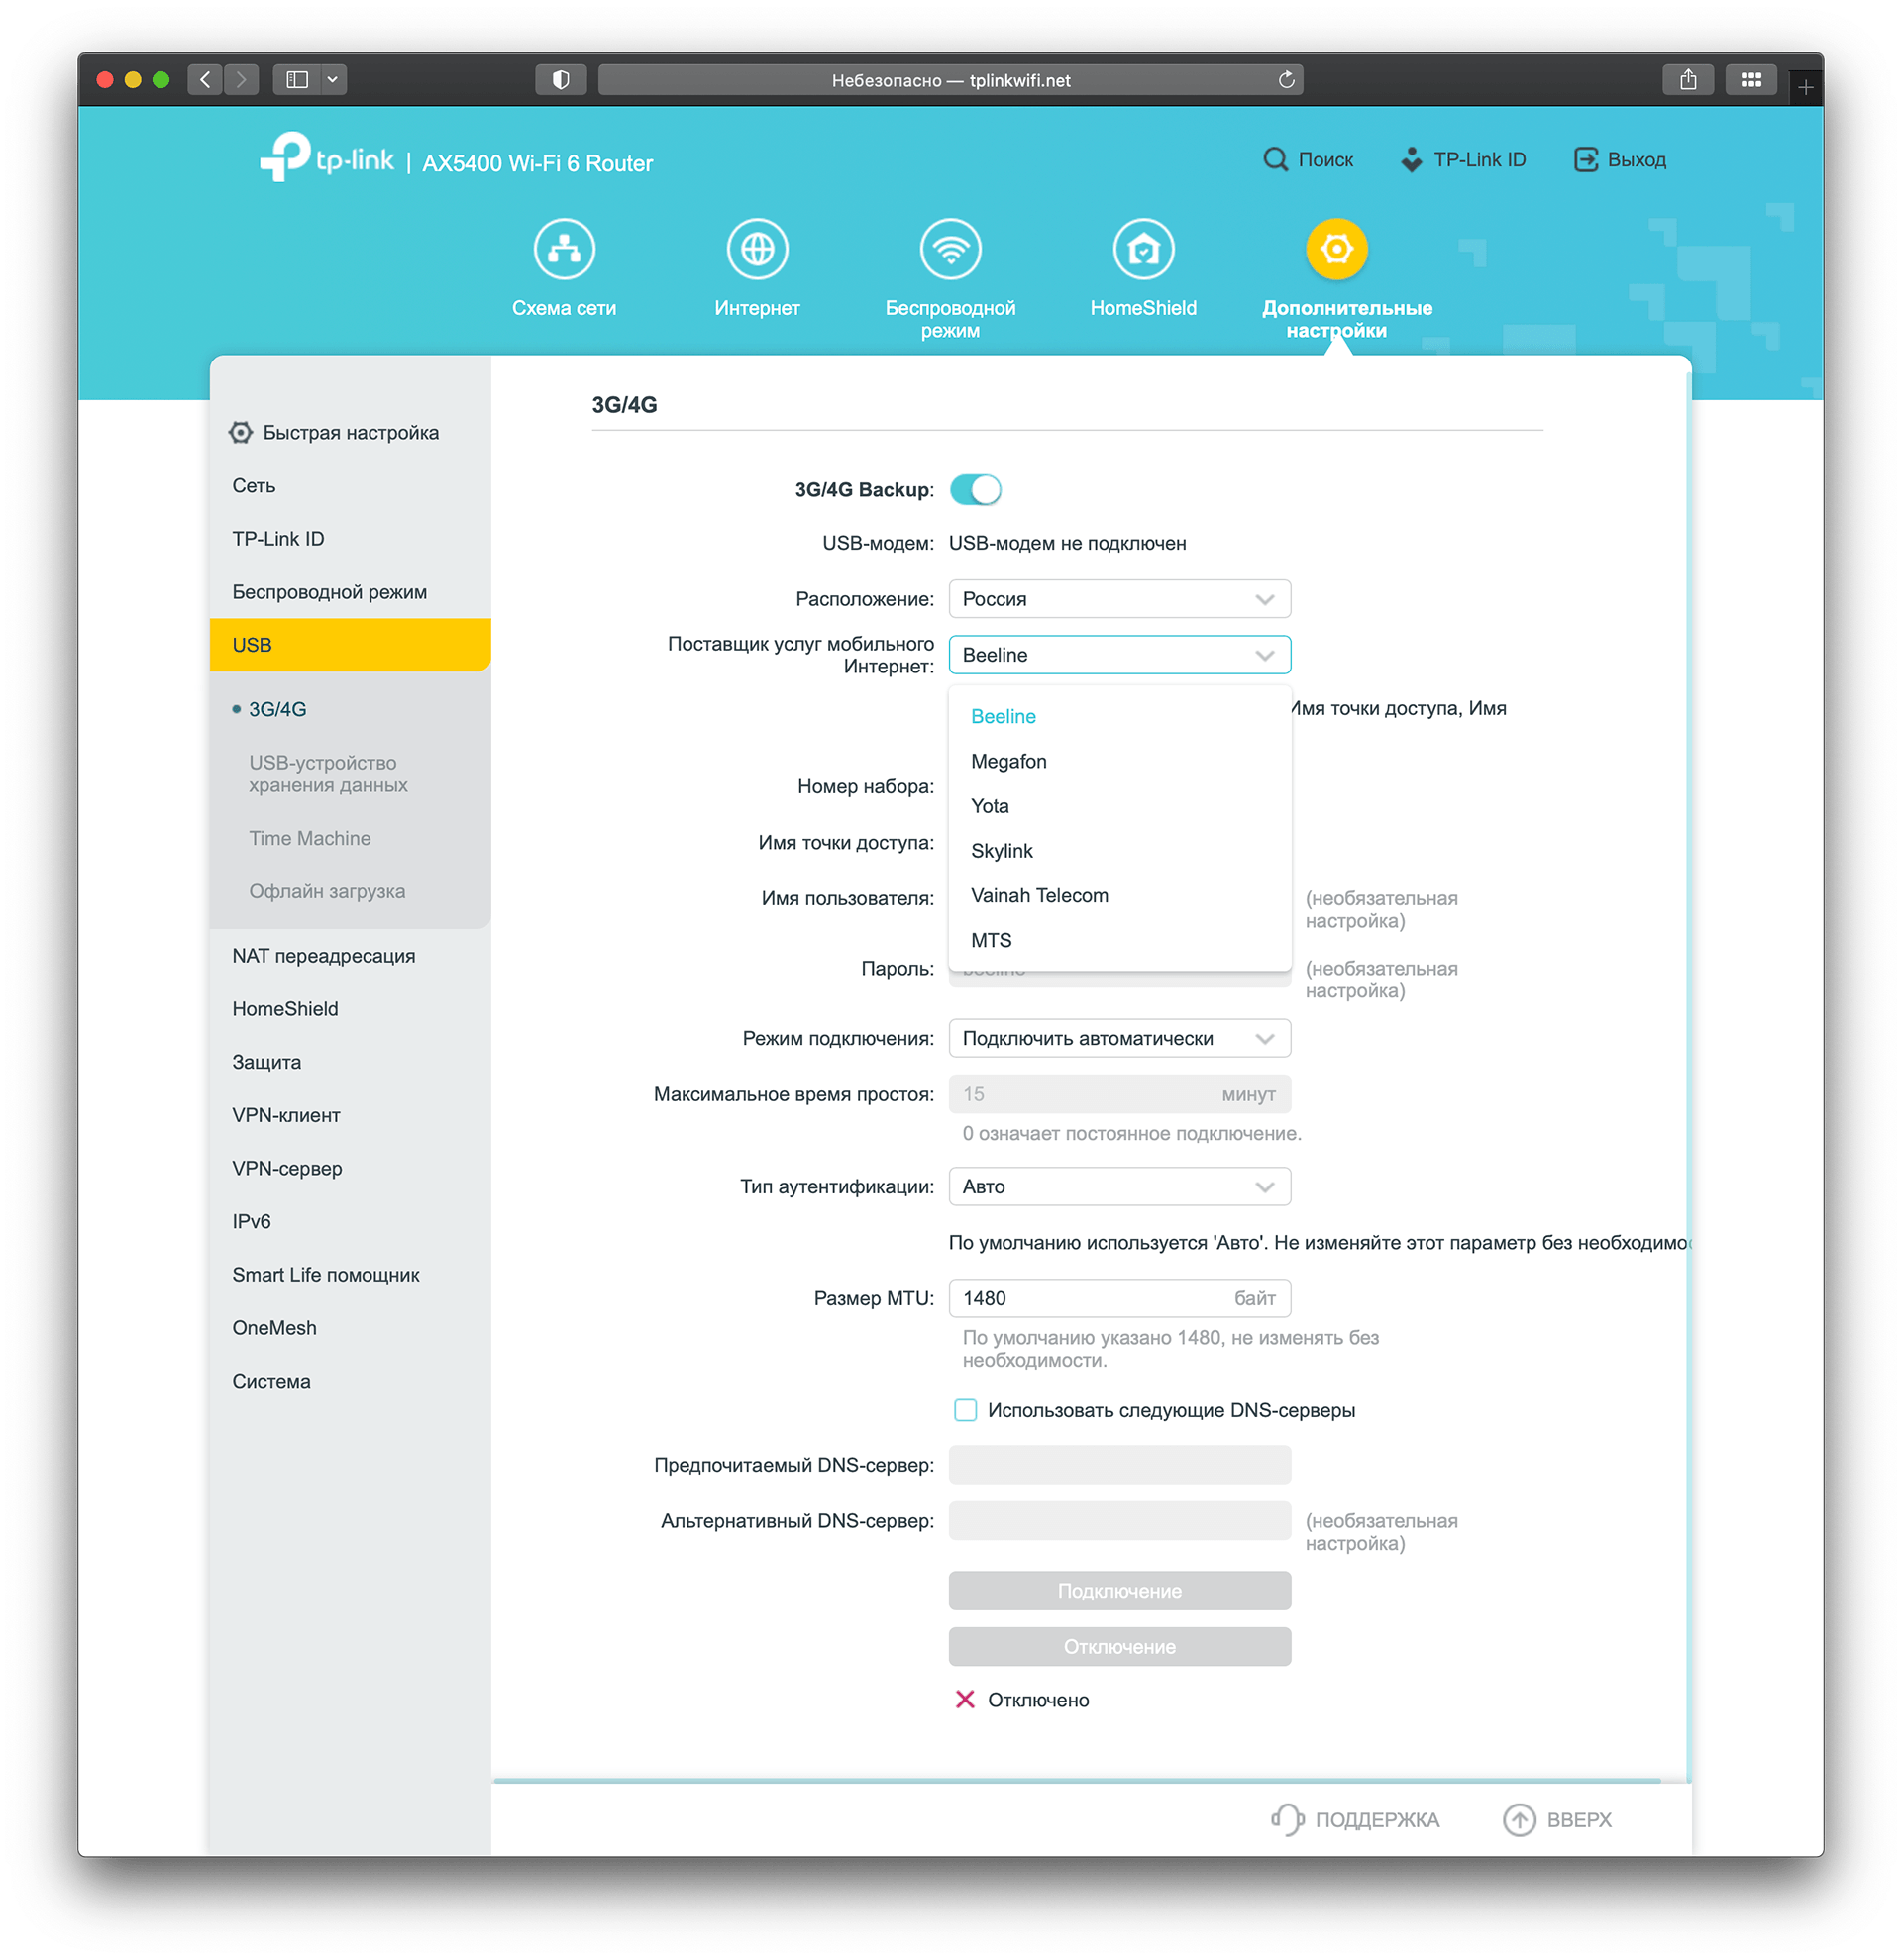The height and width of the screenshot is (1960, 1902).
Task: Select MTS in provider list
Action: 1119,941
